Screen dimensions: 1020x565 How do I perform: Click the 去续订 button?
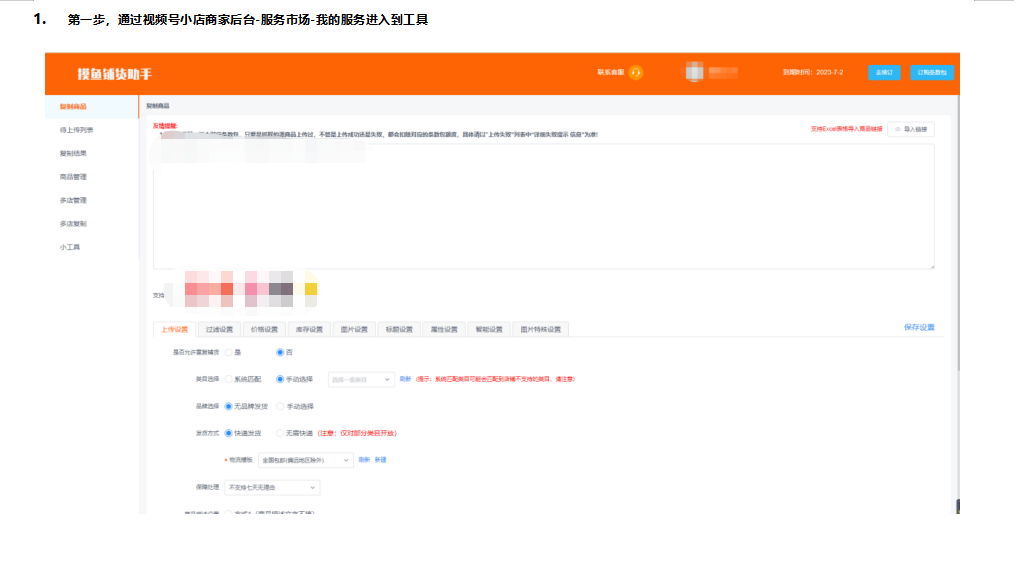(x=884, y=73)
